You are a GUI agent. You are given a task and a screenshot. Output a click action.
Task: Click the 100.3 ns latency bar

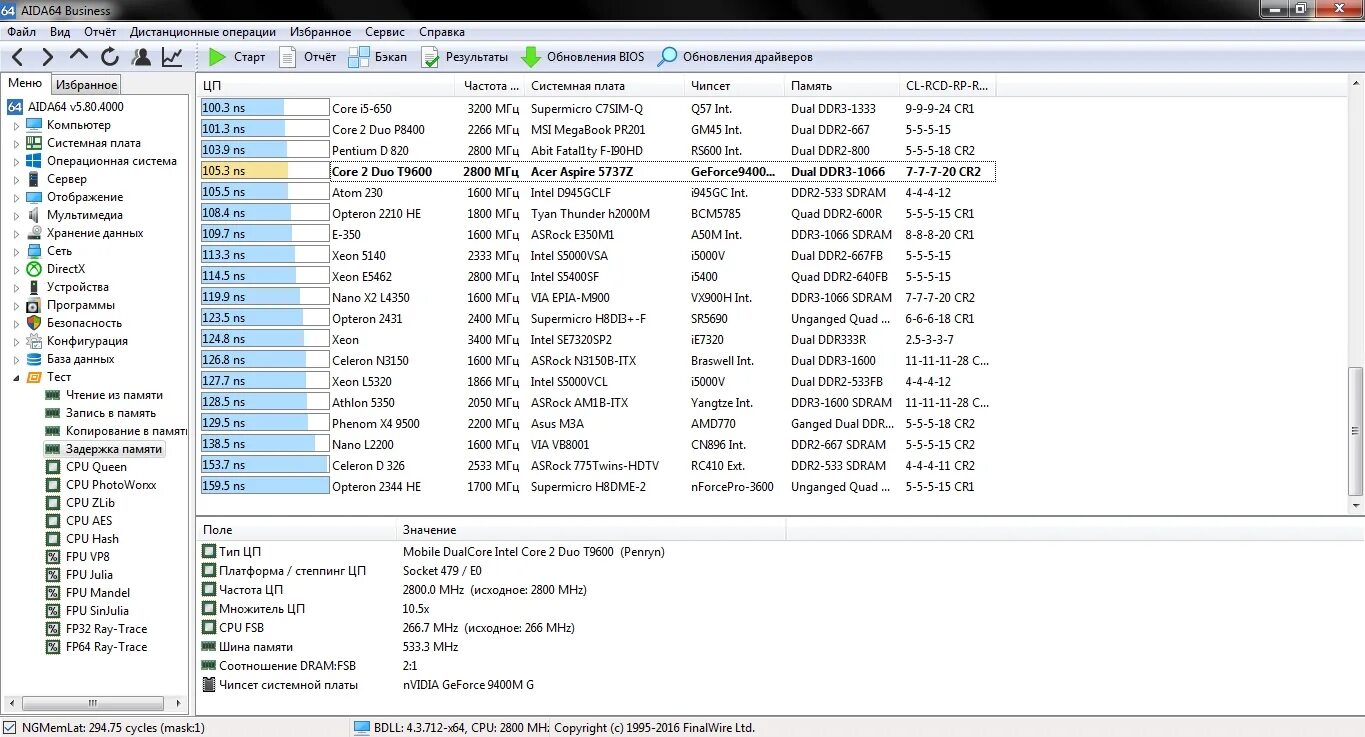coord(265,108)
